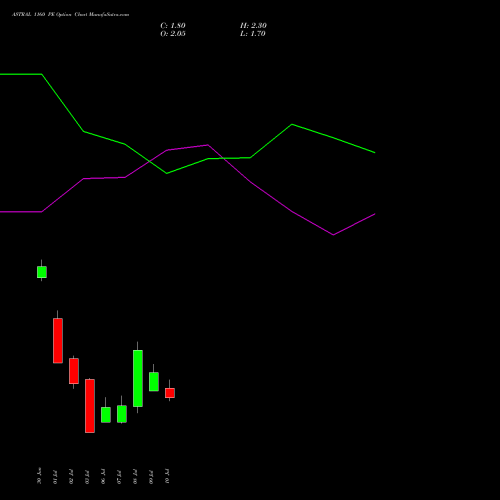Click the green candlestick for 07 Jul
This screenshot has width=500, height=500.
click(x=122, y=414)
